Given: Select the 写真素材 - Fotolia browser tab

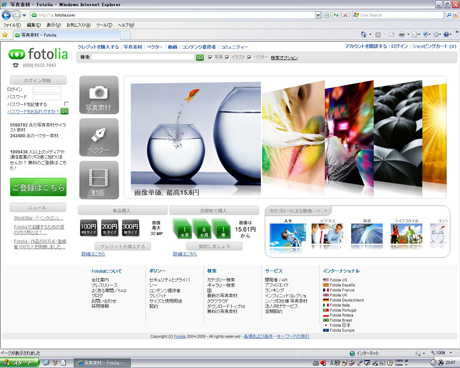Looking at the screenshot, I should 66,35.
